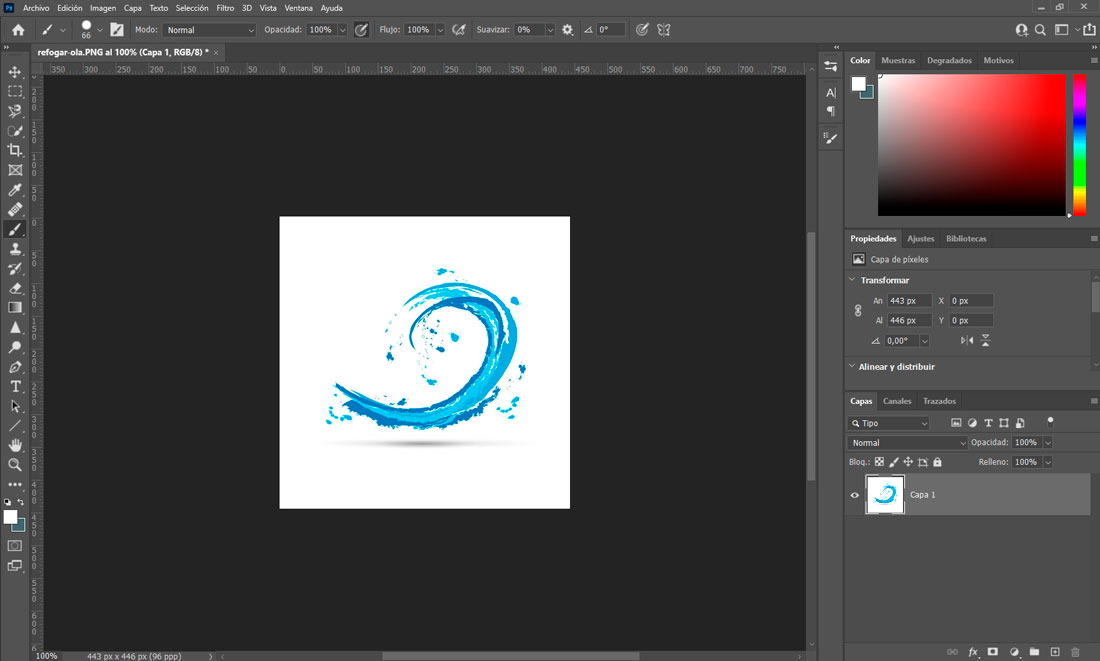The width and height of the screenshot is (1100, 661).
Task: Select the Horizontal Type tool
Action: coord(15,386)
